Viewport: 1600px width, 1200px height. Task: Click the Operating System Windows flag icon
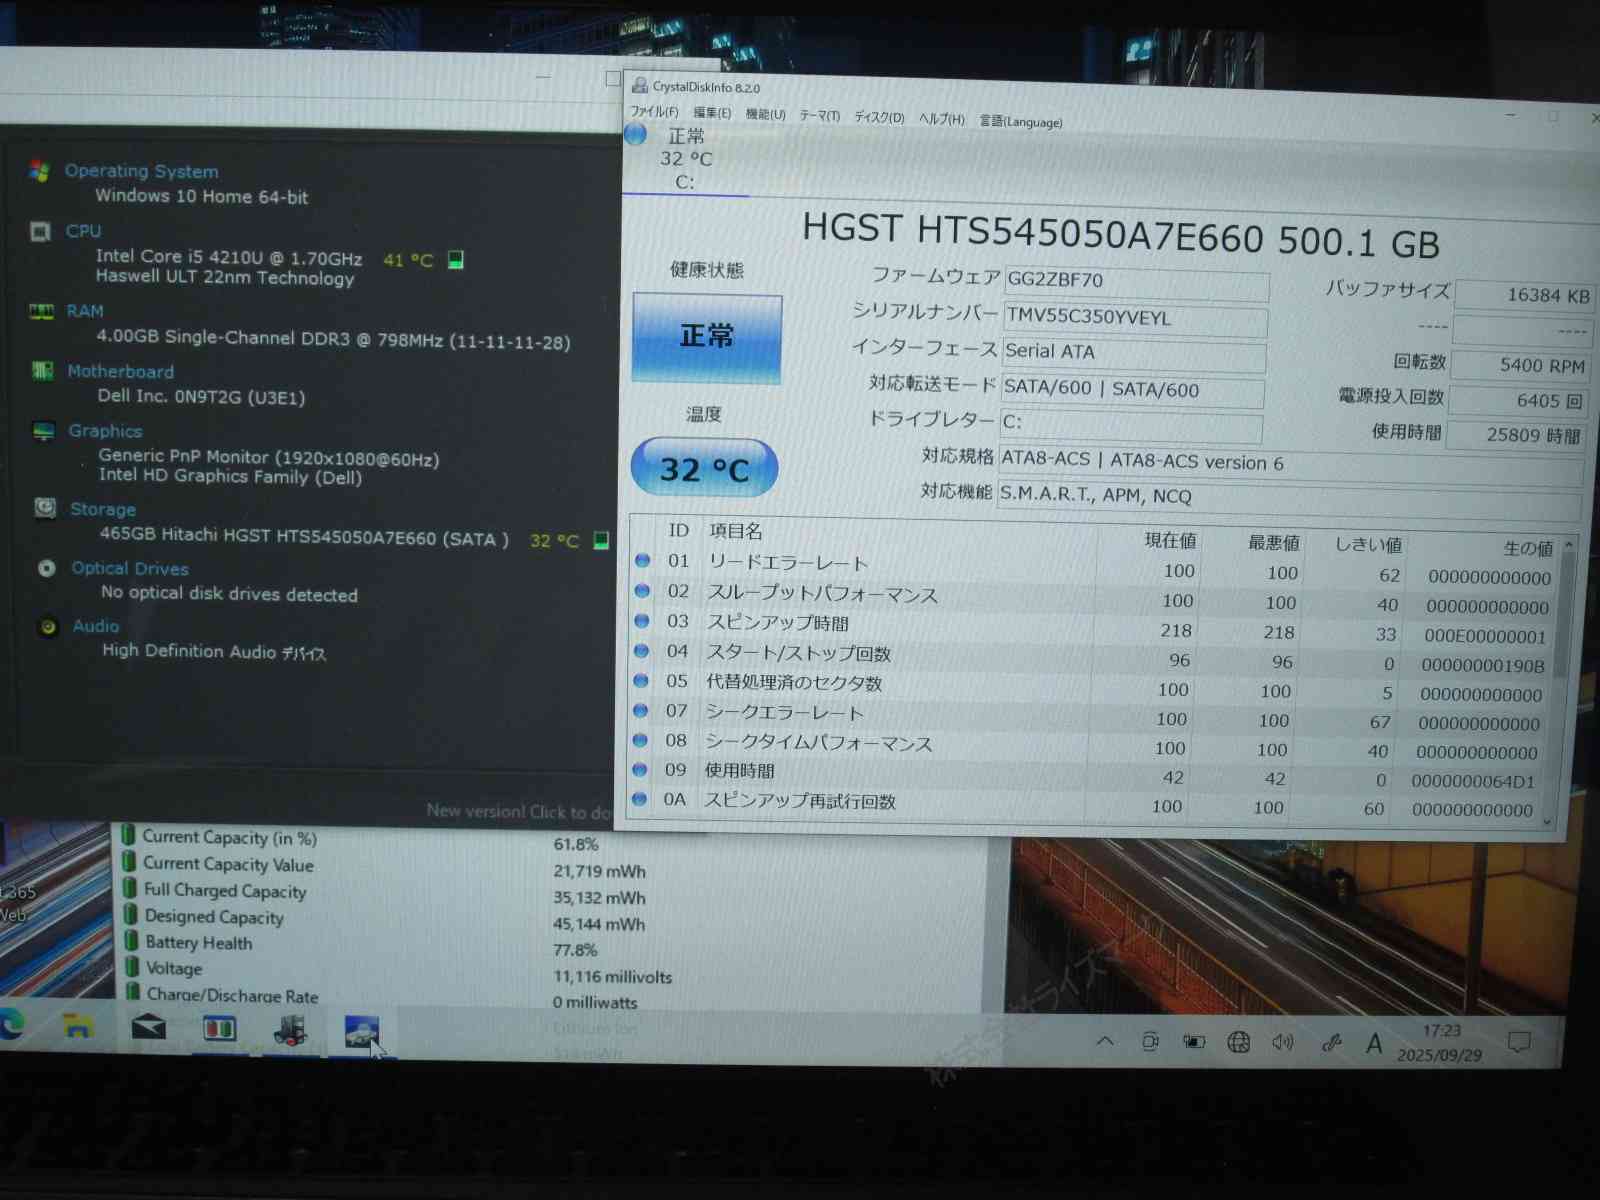pos(39,171)
